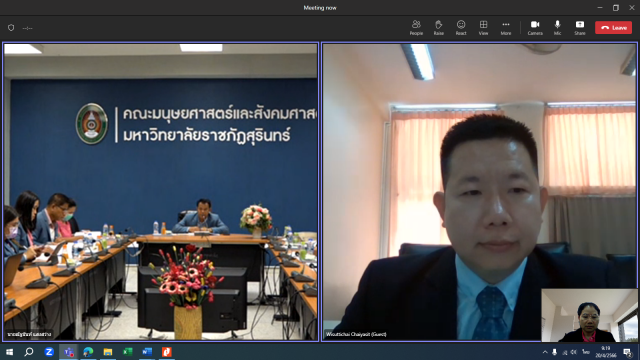Click the Thai participant name label on conference room tile

[29, 334]
